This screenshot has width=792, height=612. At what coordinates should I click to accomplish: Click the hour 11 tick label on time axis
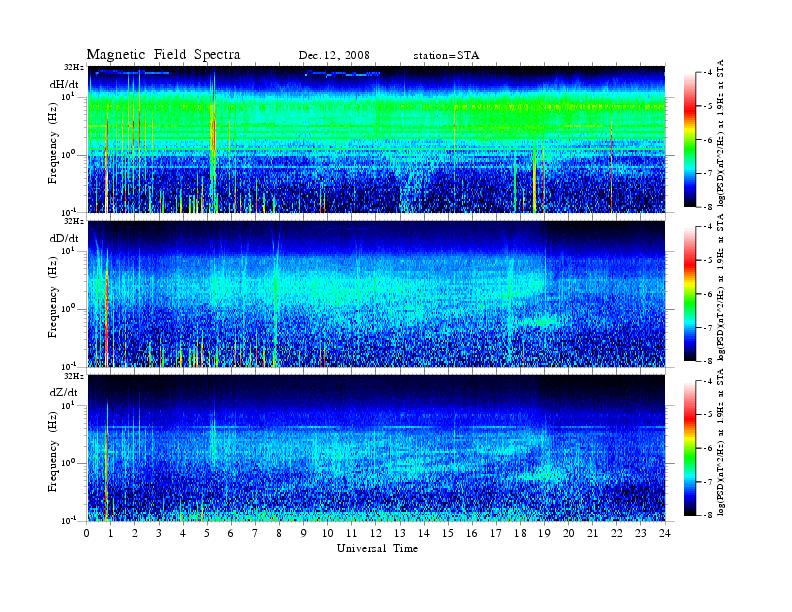[x=352, y=533]
